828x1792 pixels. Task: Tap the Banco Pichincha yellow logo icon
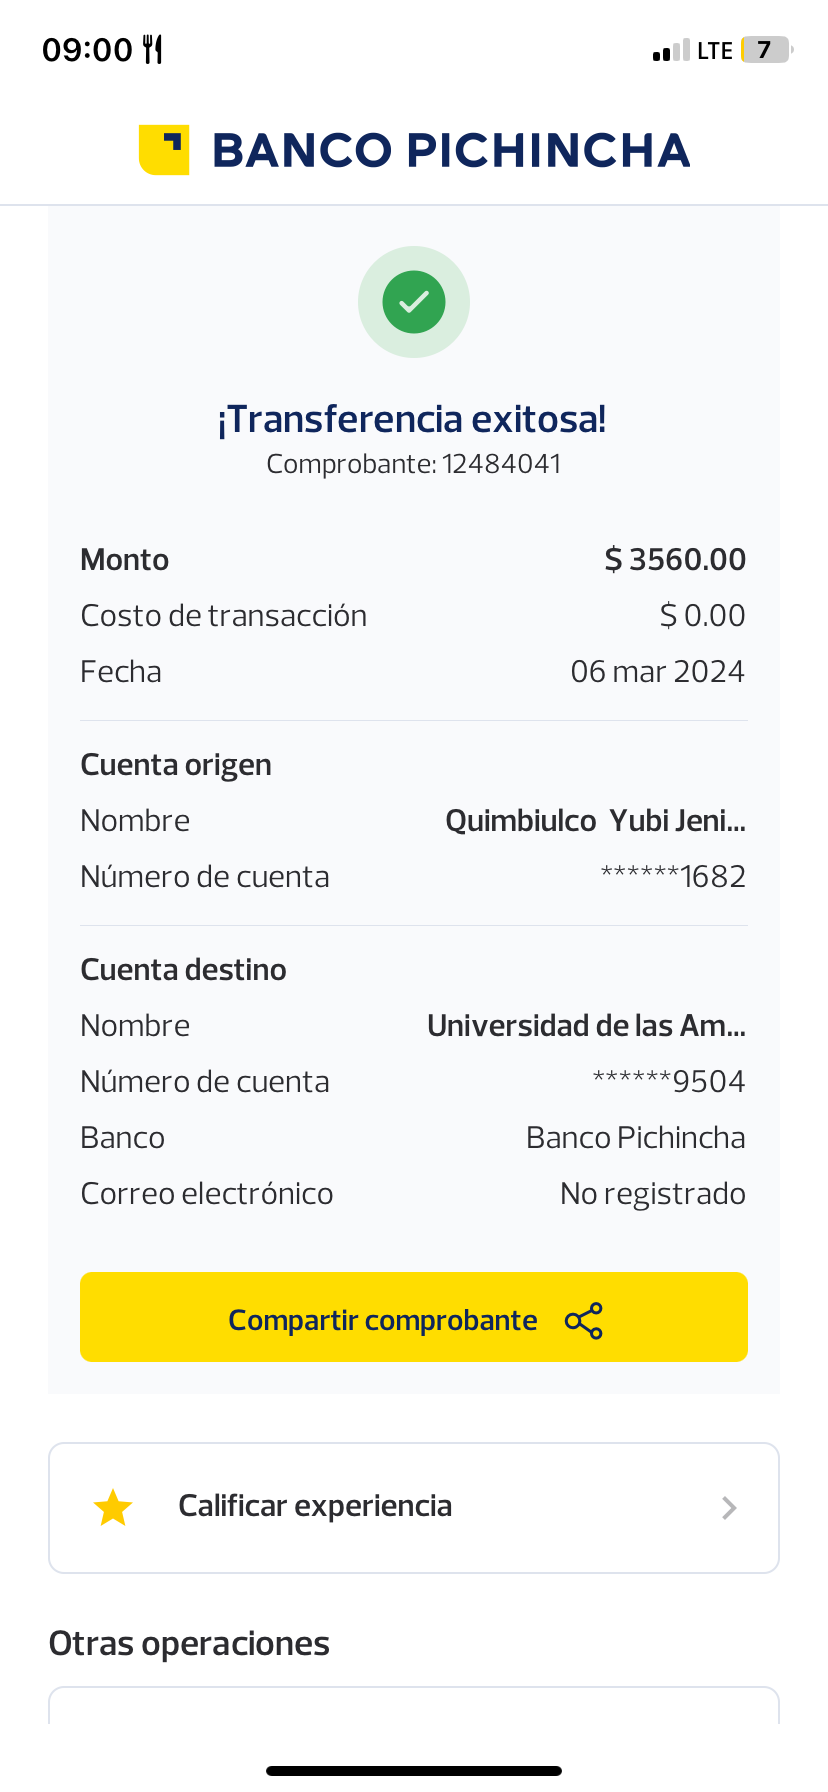[x=164, y=150]
